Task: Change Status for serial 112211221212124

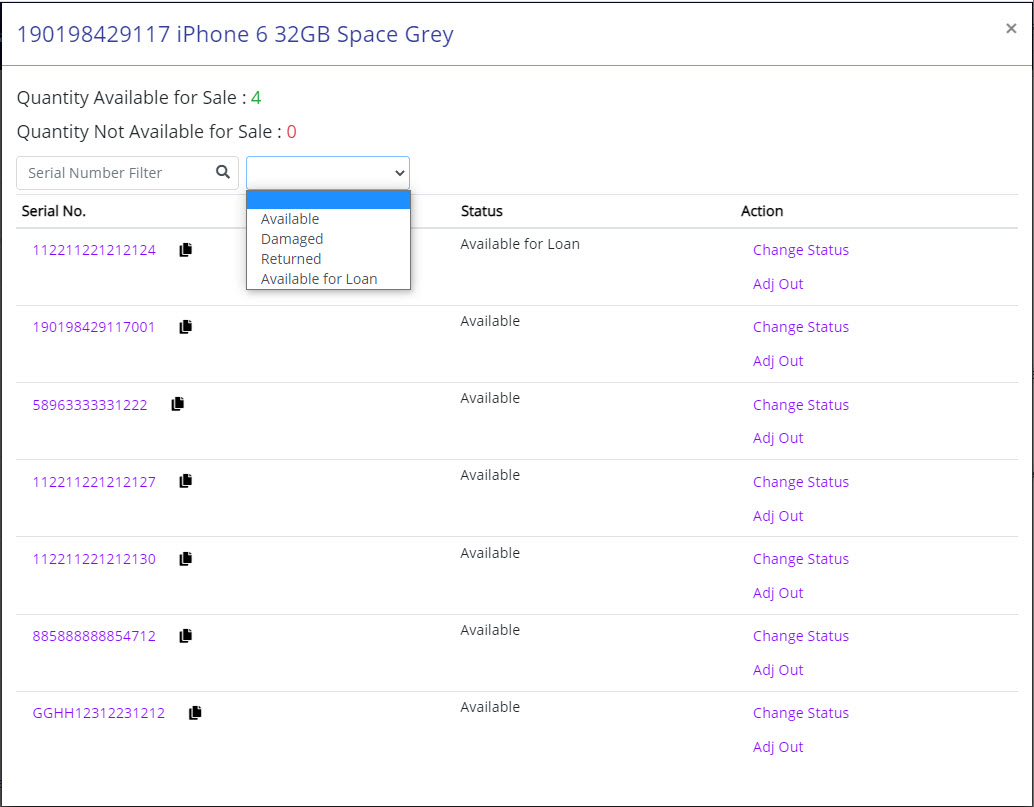Action: [x=801, y=250]
